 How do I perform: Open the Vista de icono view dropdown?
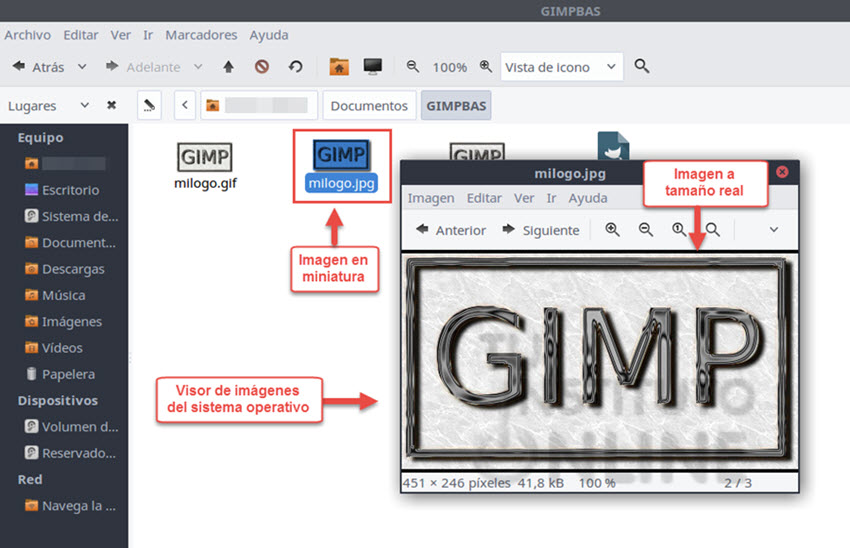pyautogui.click(x=562, y=67)
